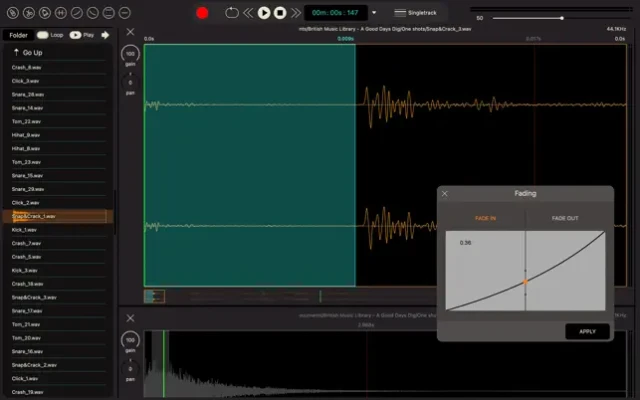Viewport: 640px width, 400px height.
Task: Select Kick_1.wav in the file list
Action: 25,229
